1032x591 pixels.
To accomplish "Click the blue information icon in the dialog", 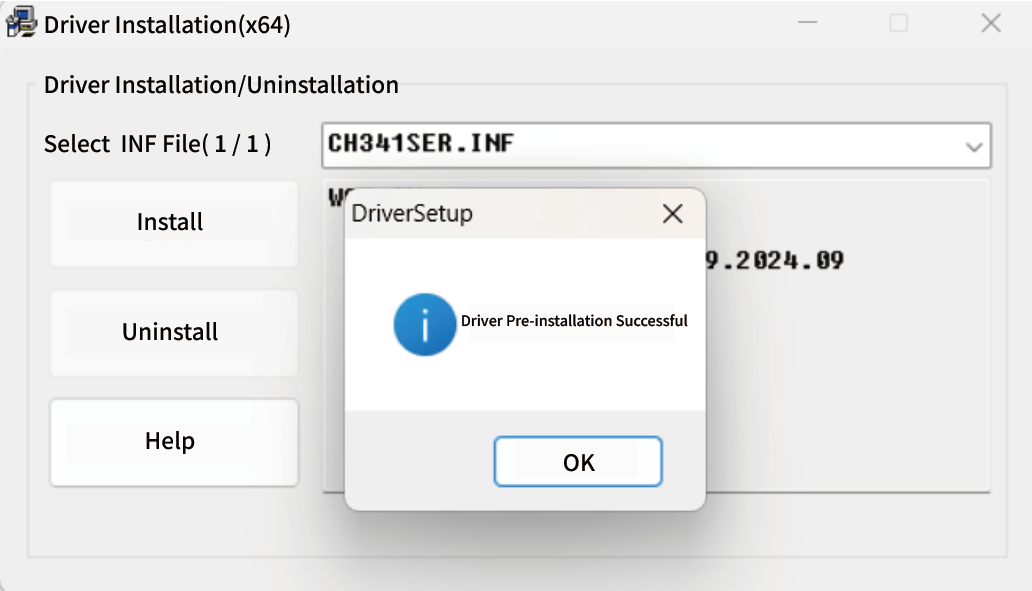I will coord(425,324).
